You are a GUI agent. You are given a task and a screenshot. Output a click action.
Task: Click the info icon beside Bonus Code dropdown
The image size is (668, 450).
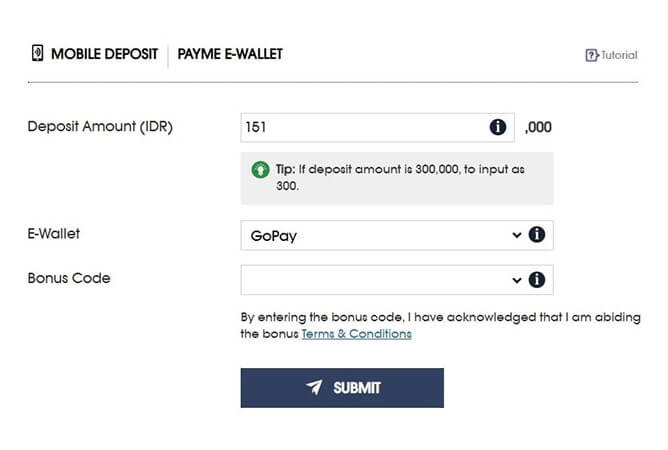537,280
